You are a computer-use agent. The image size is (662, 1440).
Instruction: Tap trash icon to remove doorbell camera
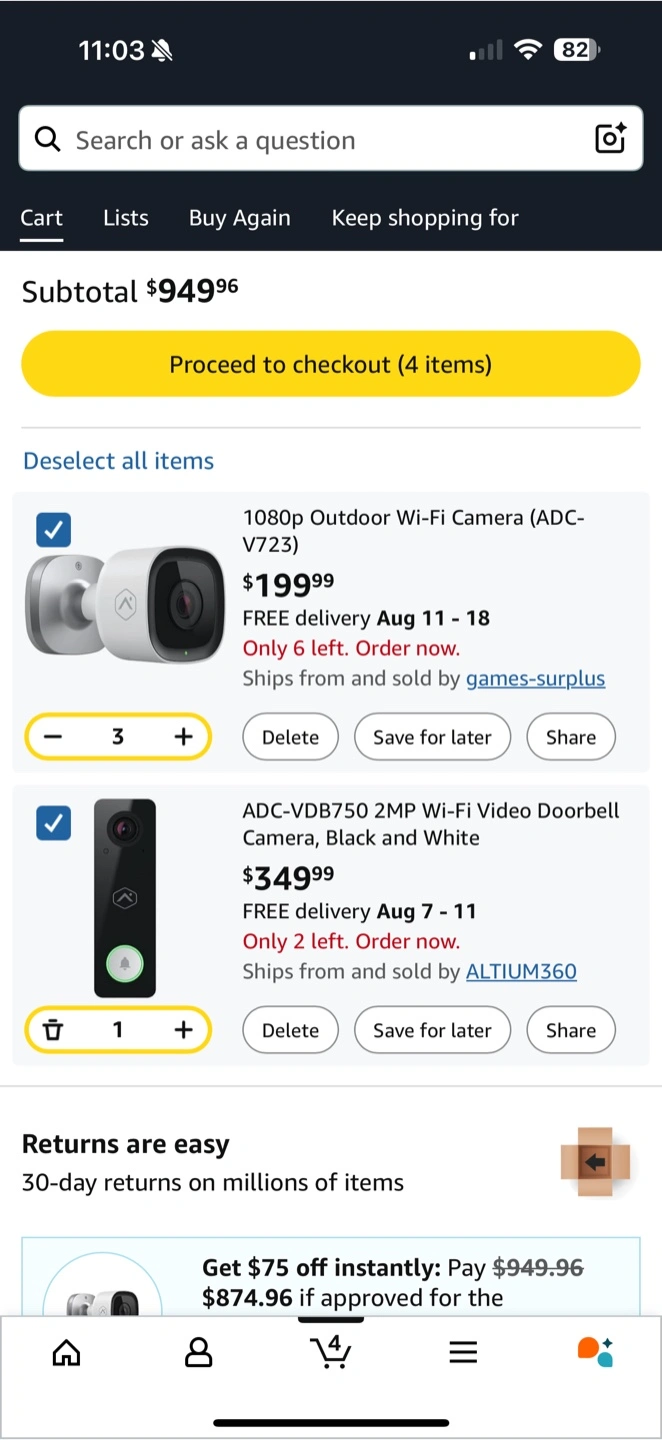[x=53, y=1030]
